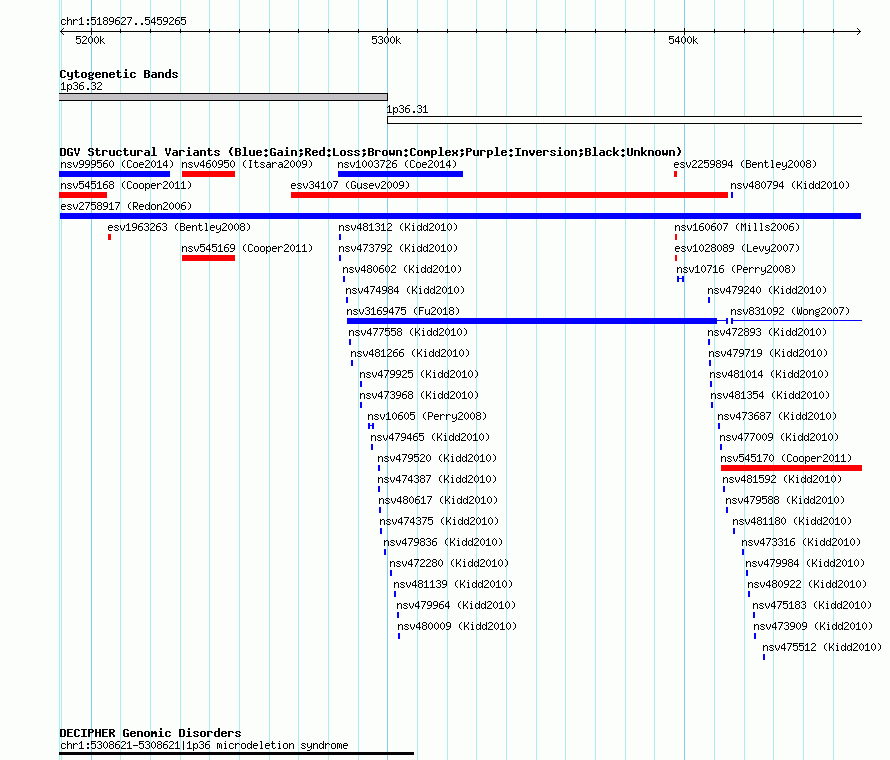Click nsv473316 (Kidd2010) label
Viewport: 890px width, 760px height.
click(x=801, y=542)
